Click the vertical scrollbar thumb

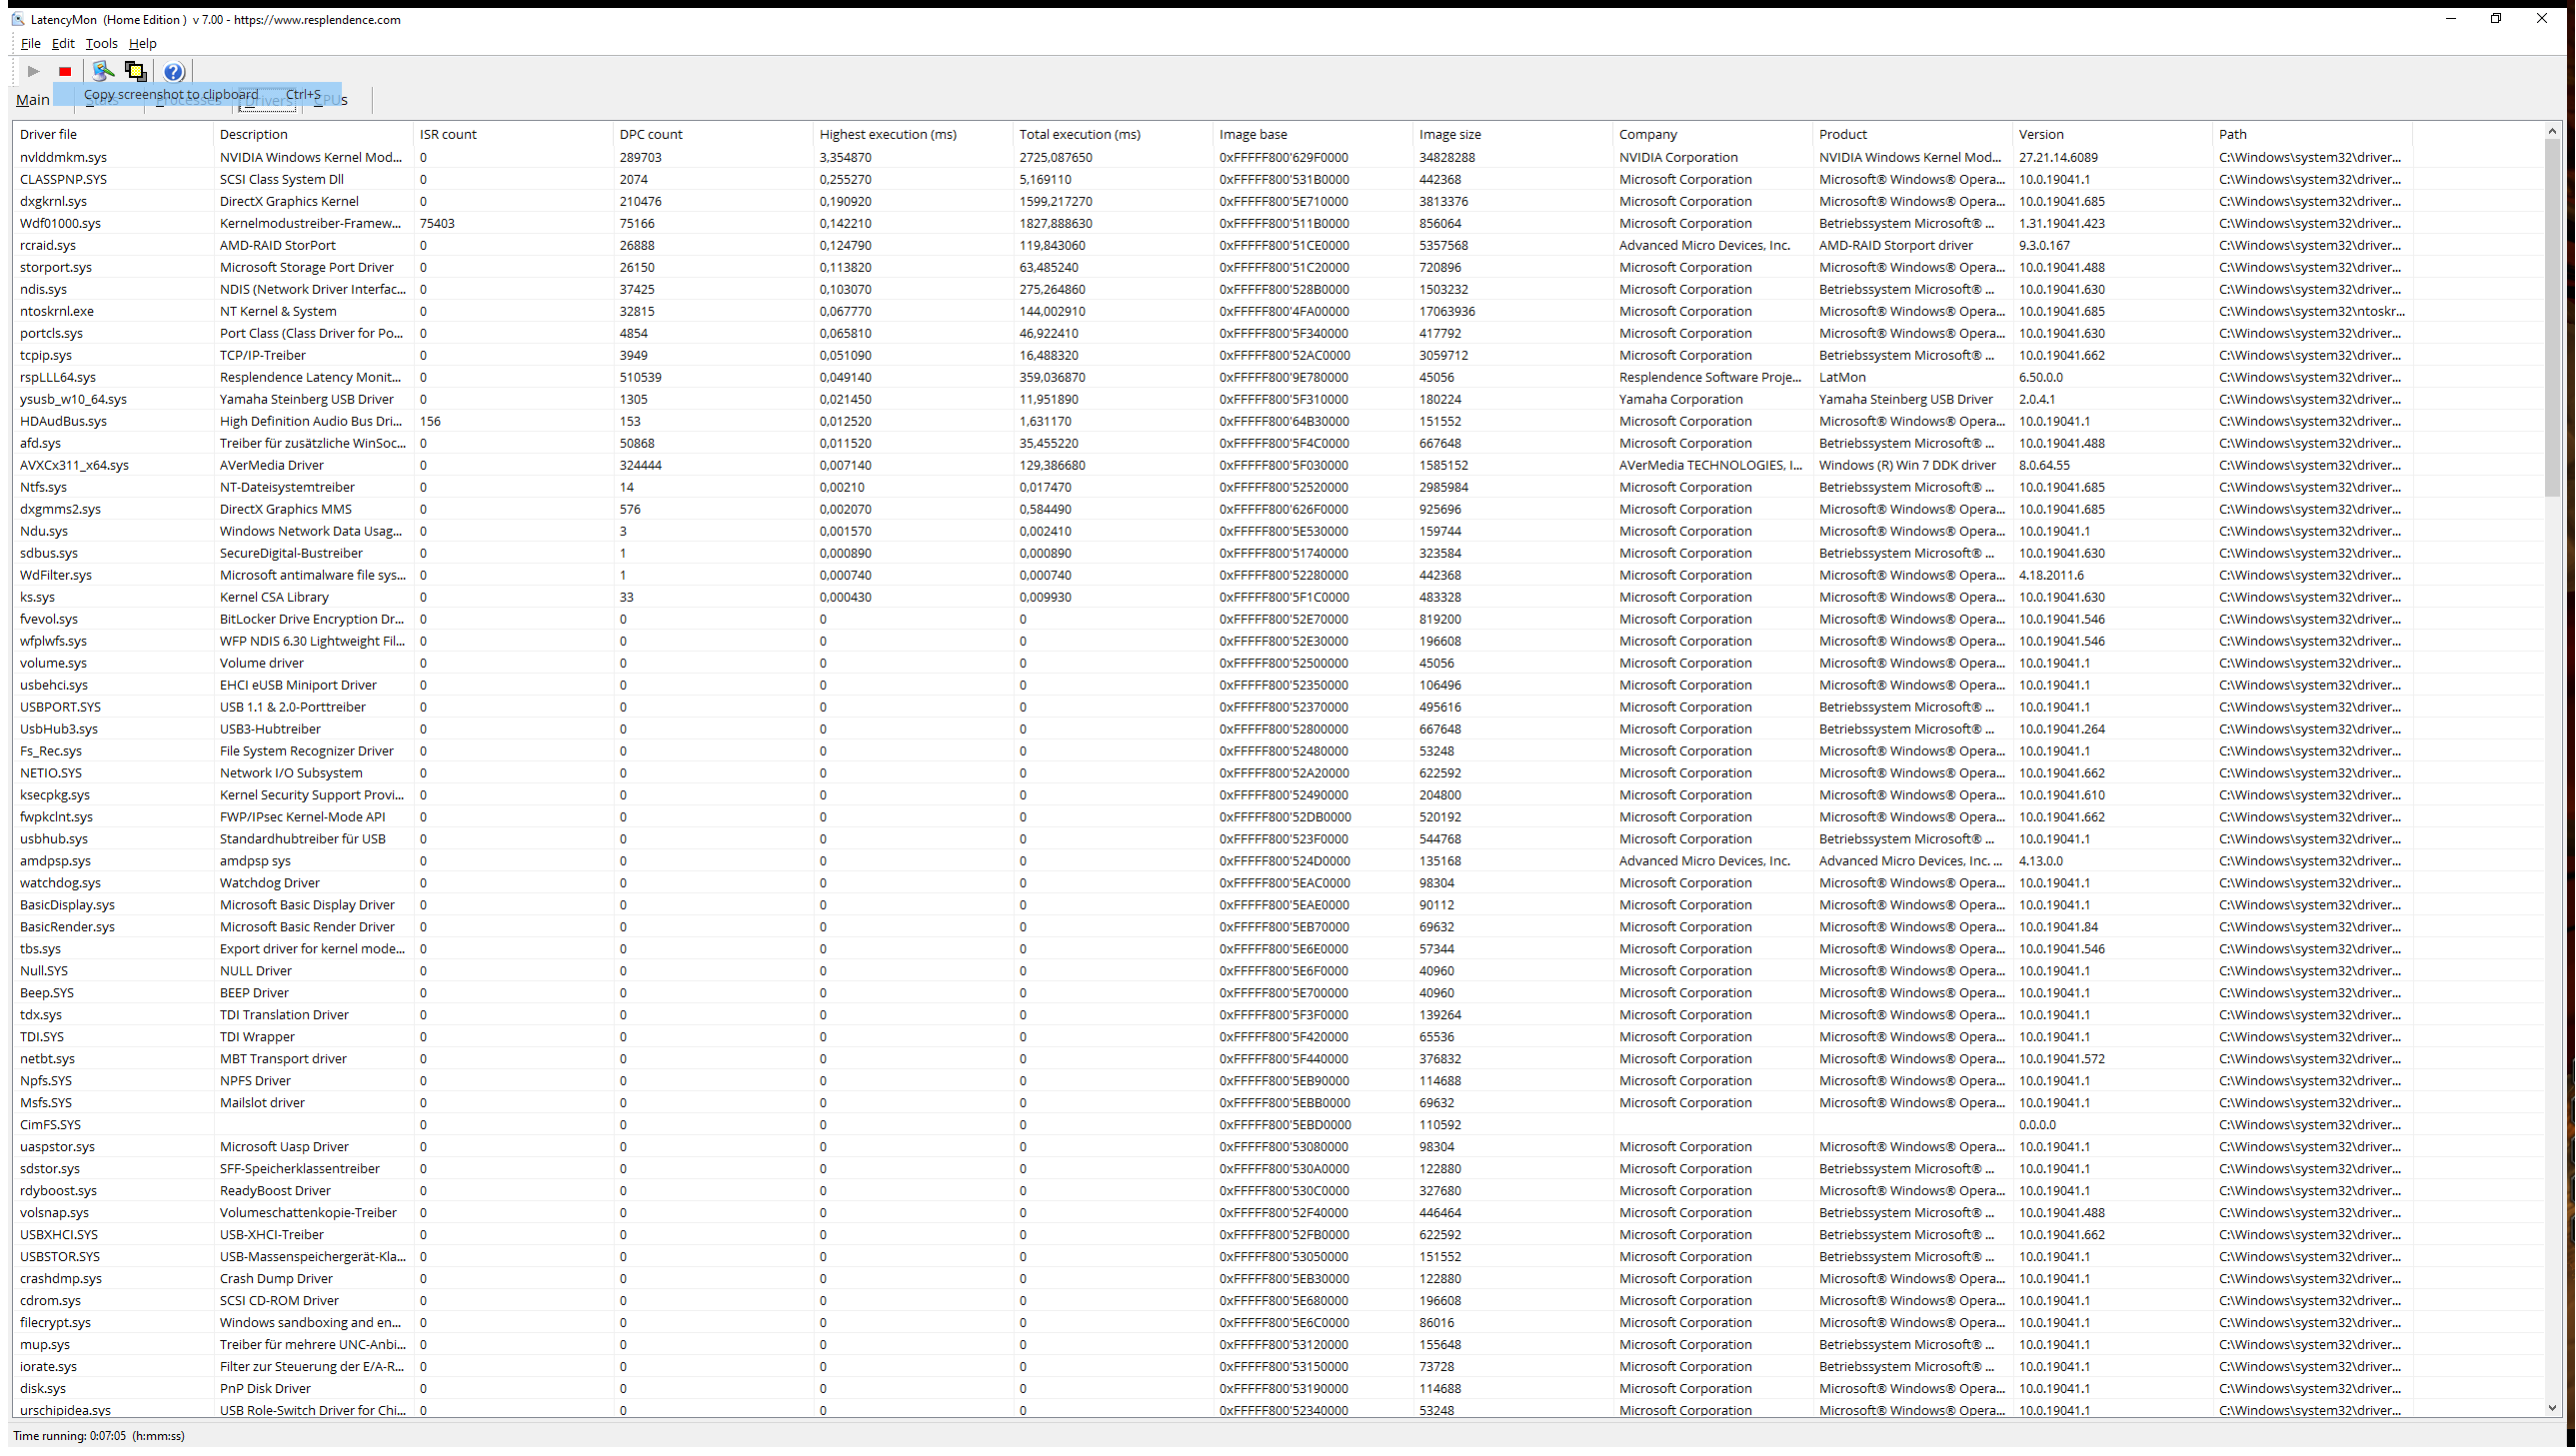pyautogui.click(x=2552, y=316)
